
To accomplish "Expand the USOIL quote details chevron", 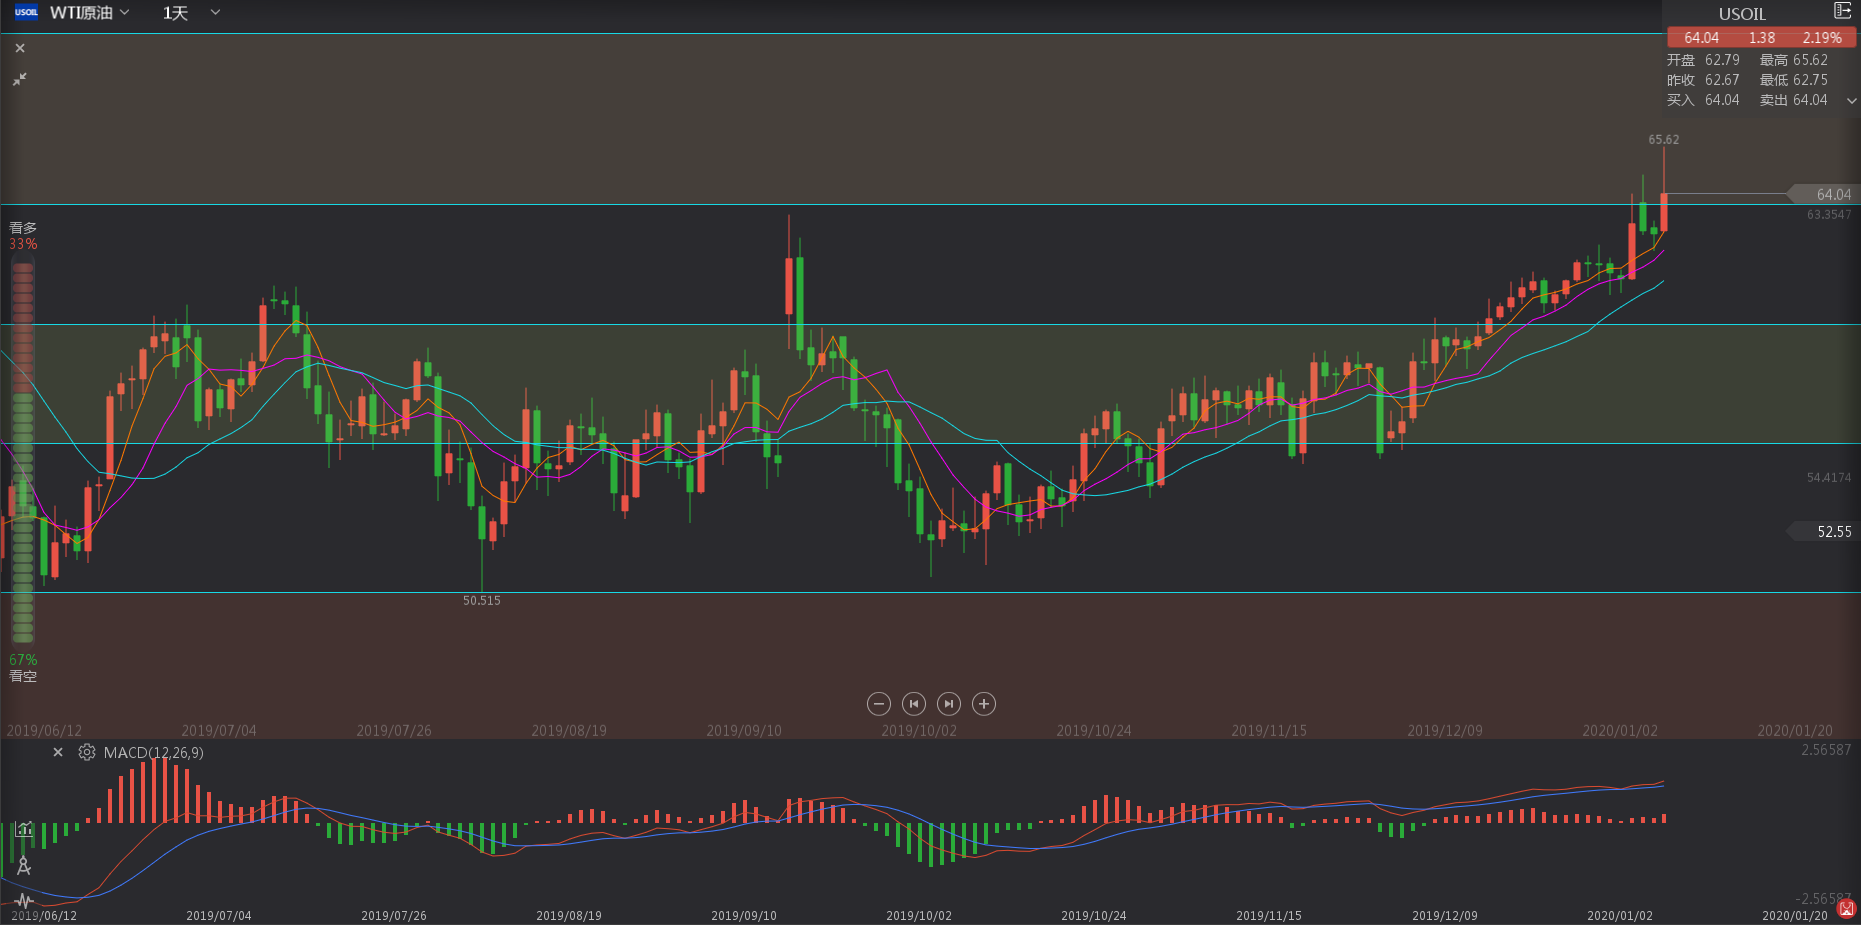I will tap(1851, 101).
